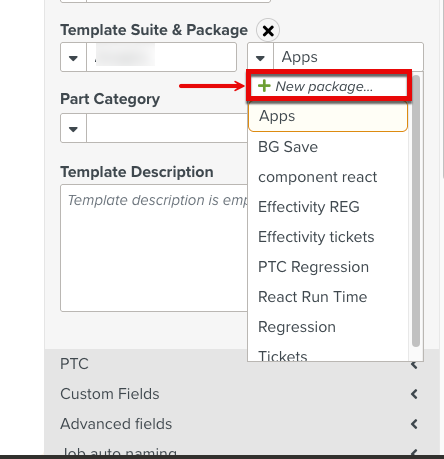The image size is (444, 459).
Task: Select Regression package in the list
Action: 328,327
